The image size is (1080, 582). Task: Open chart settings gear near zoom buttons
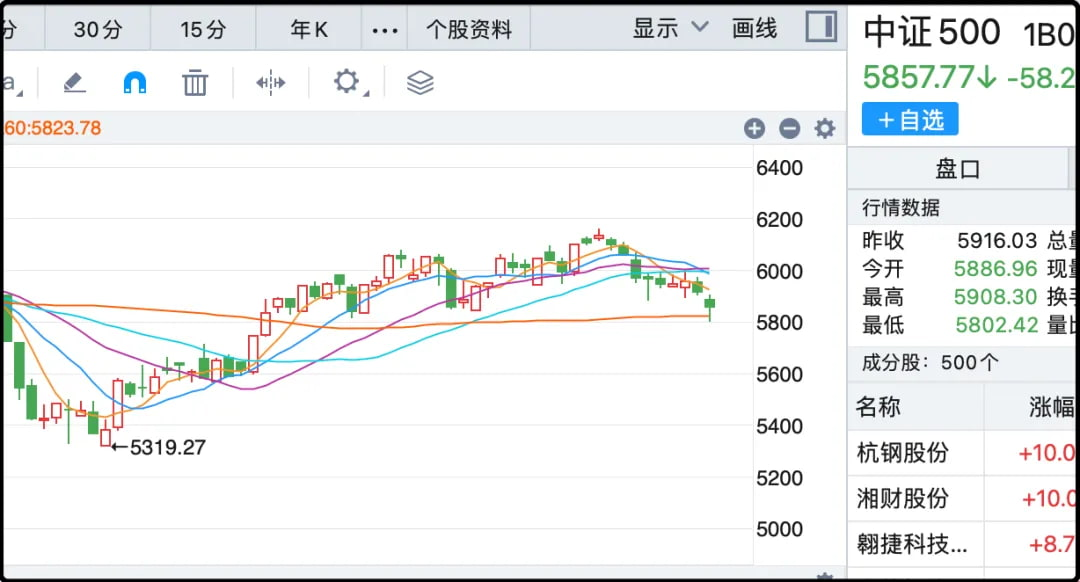click(x=825, y=128)
